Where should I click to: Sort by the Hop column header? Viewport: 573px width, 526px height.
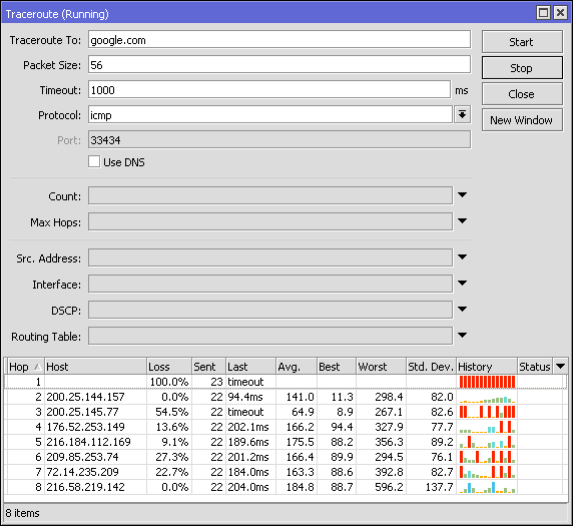(25, 366)
